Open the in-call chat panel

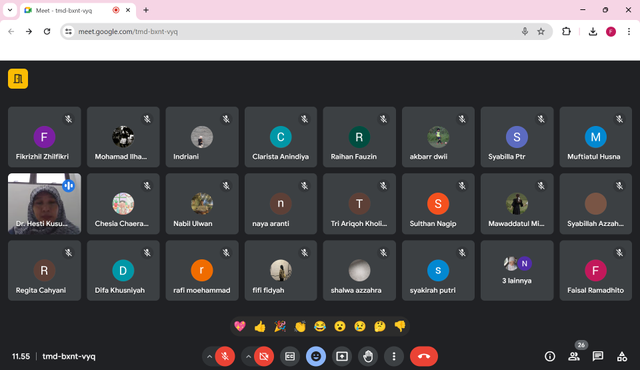click(598, 356)
